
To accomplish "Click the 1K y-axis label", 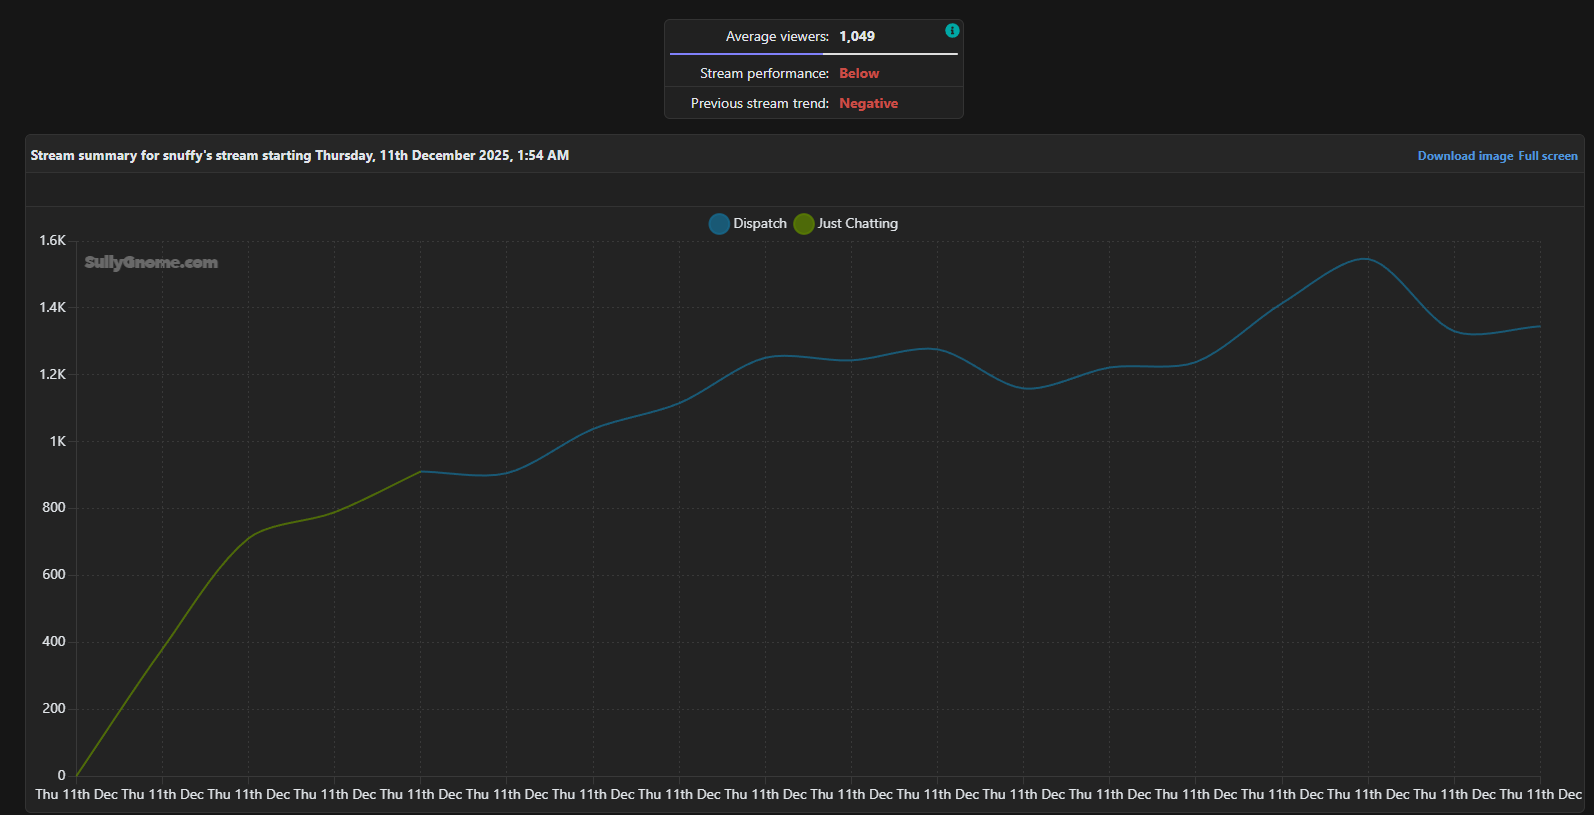I will point(57,442).
